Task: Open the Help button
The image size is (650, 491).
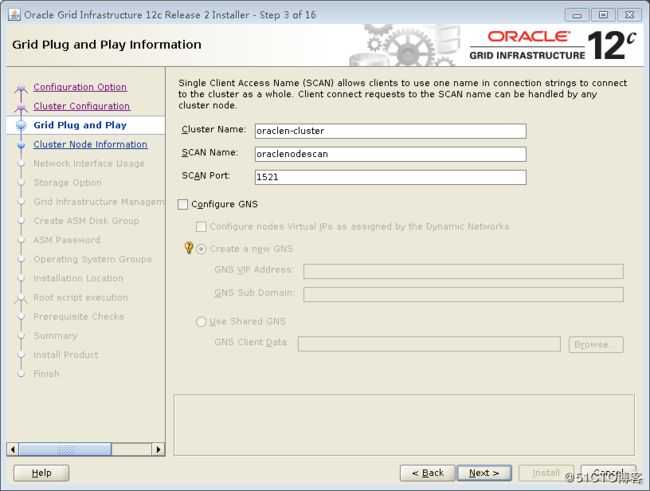Action: [x=41, y=473]
